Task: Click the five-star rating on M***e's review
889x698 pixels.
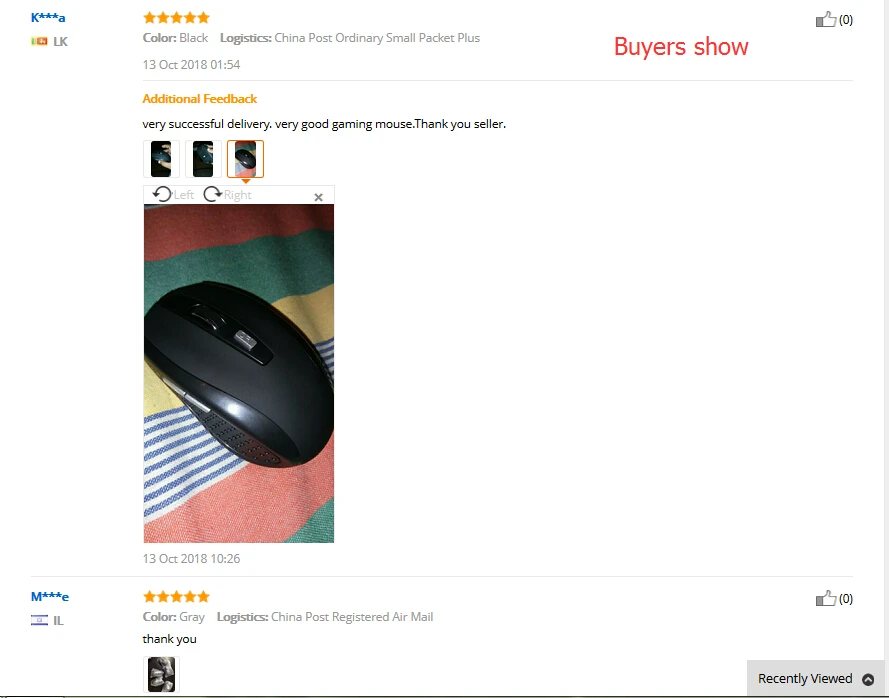Action: coord(176,597)
